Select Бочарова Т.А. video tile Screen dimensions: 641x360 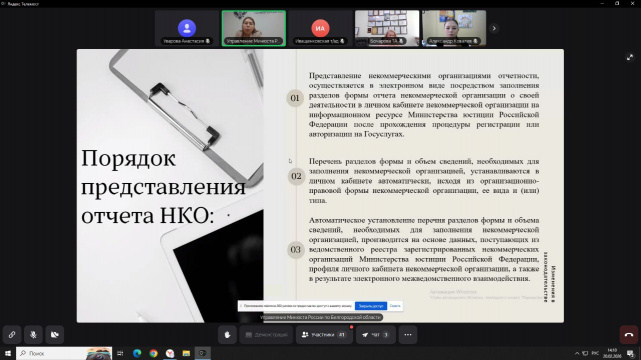click(387, 28)
